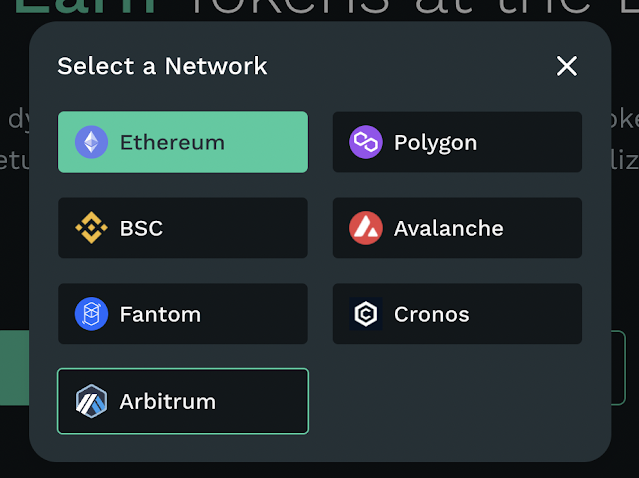Click the green button behind the dialog
Image resolution: width=639 pixels, height=478 pixels.
click(13, 368)
